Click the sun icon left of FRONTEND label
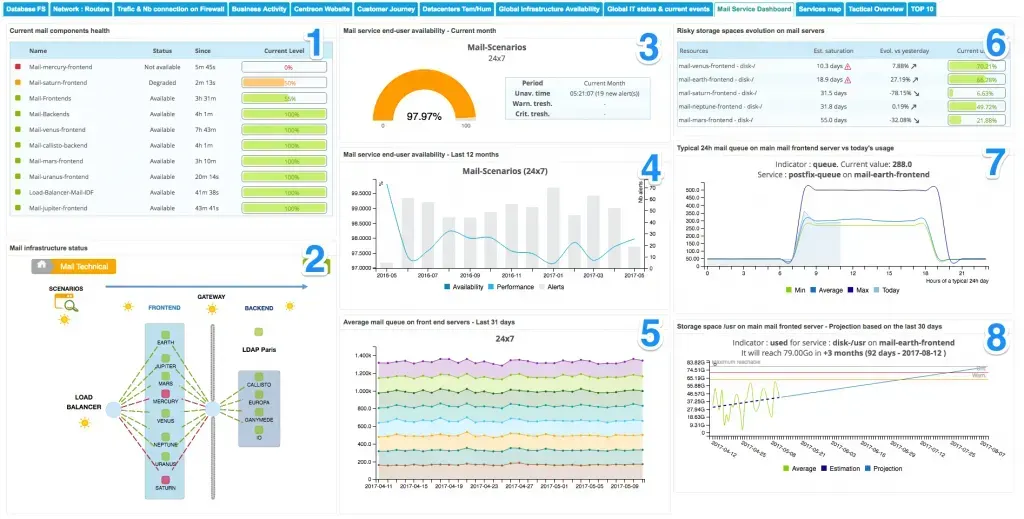The height and width of the screenshot is (519, 1024). (x=128, y=307)
